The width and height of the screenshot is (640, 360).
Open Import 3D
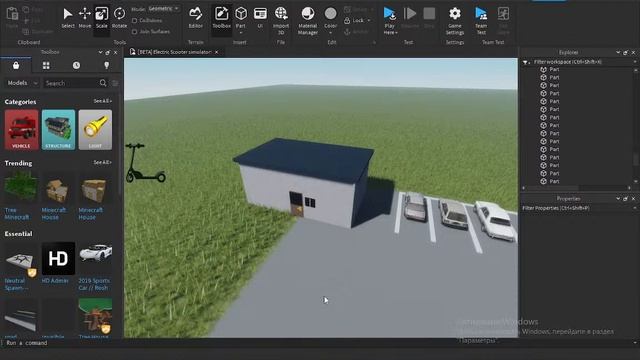click(x=281, y=20)
